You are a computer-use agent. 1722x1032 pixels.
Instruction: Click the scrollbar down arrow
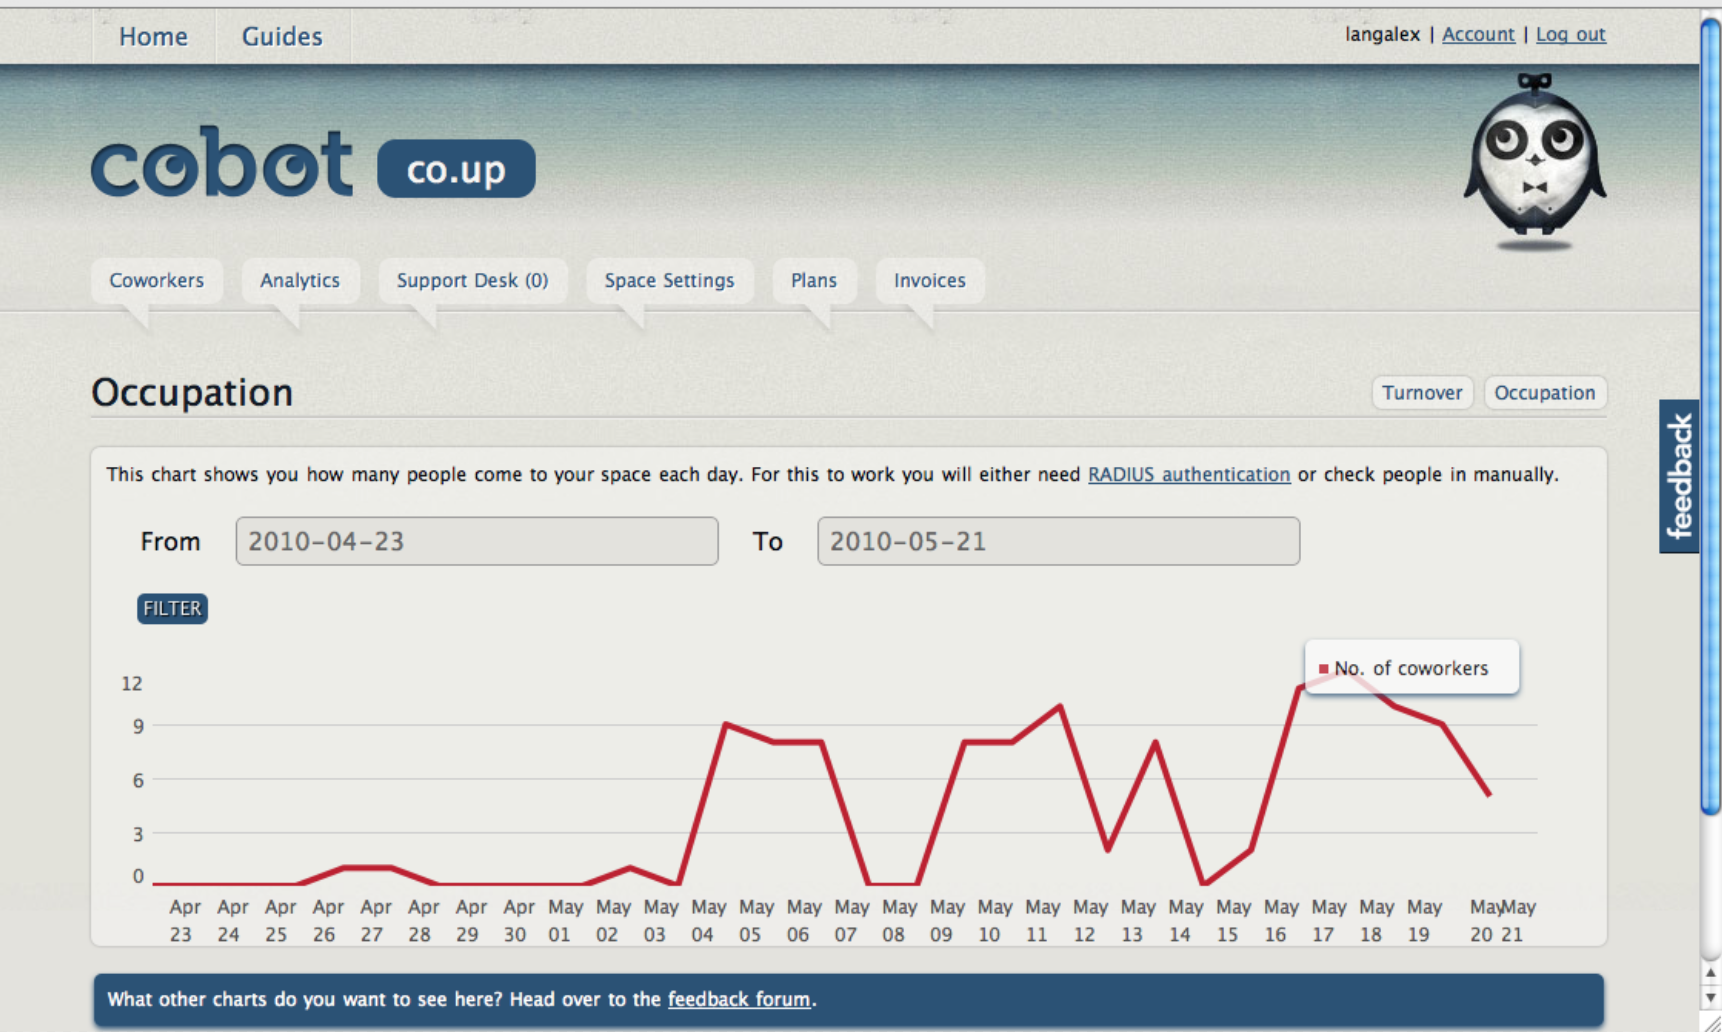1711,998
